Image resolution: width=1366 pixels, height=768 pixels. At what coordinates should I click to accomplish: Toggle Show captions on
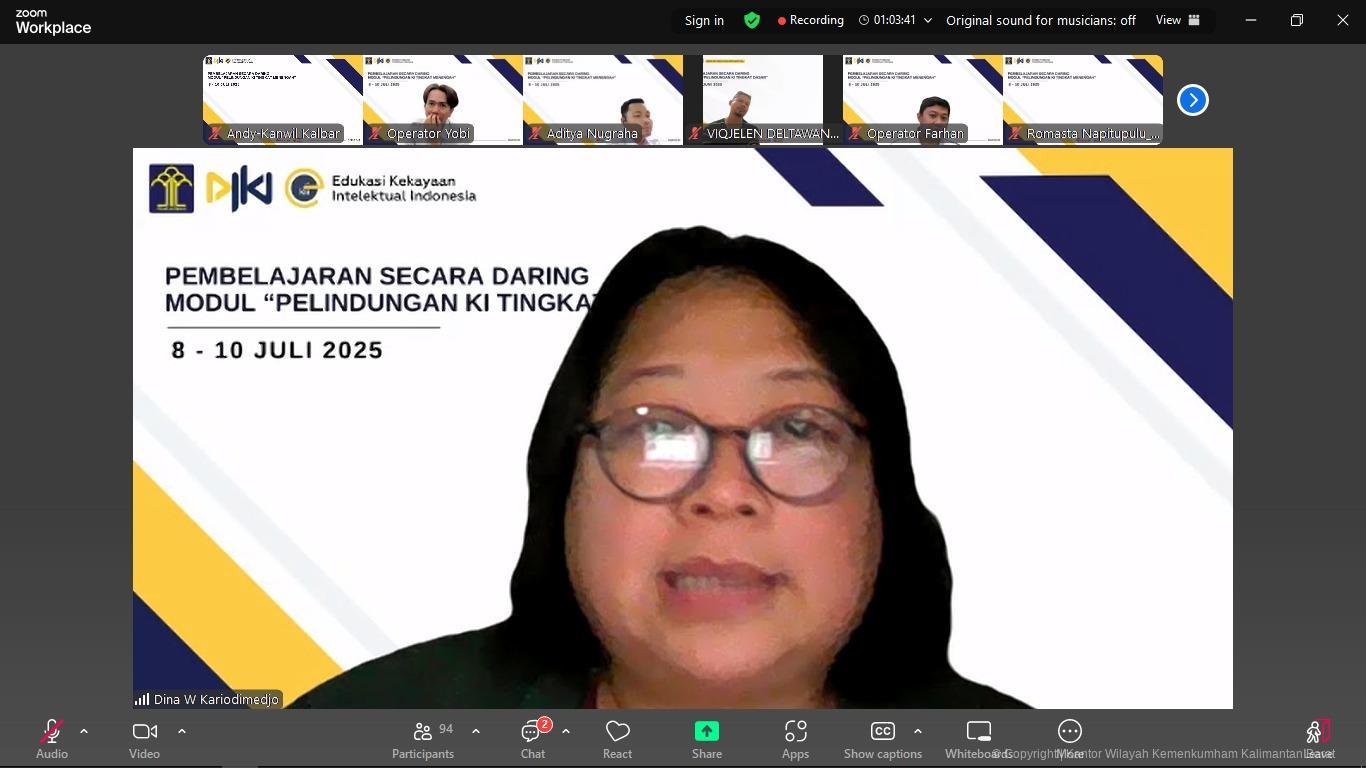(x=882, y=740)
